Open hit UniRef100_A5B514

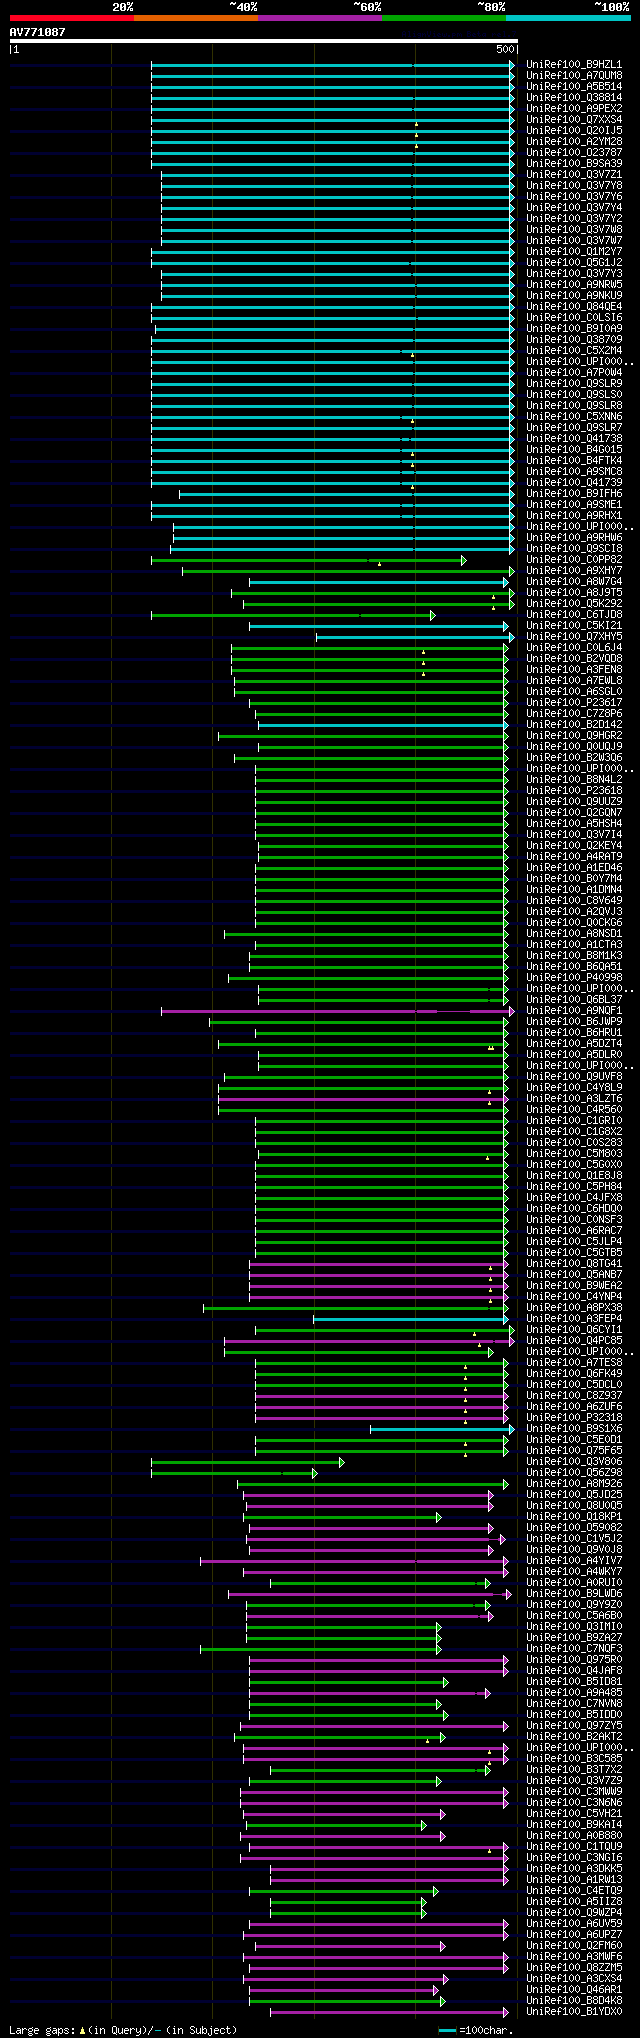574,87
